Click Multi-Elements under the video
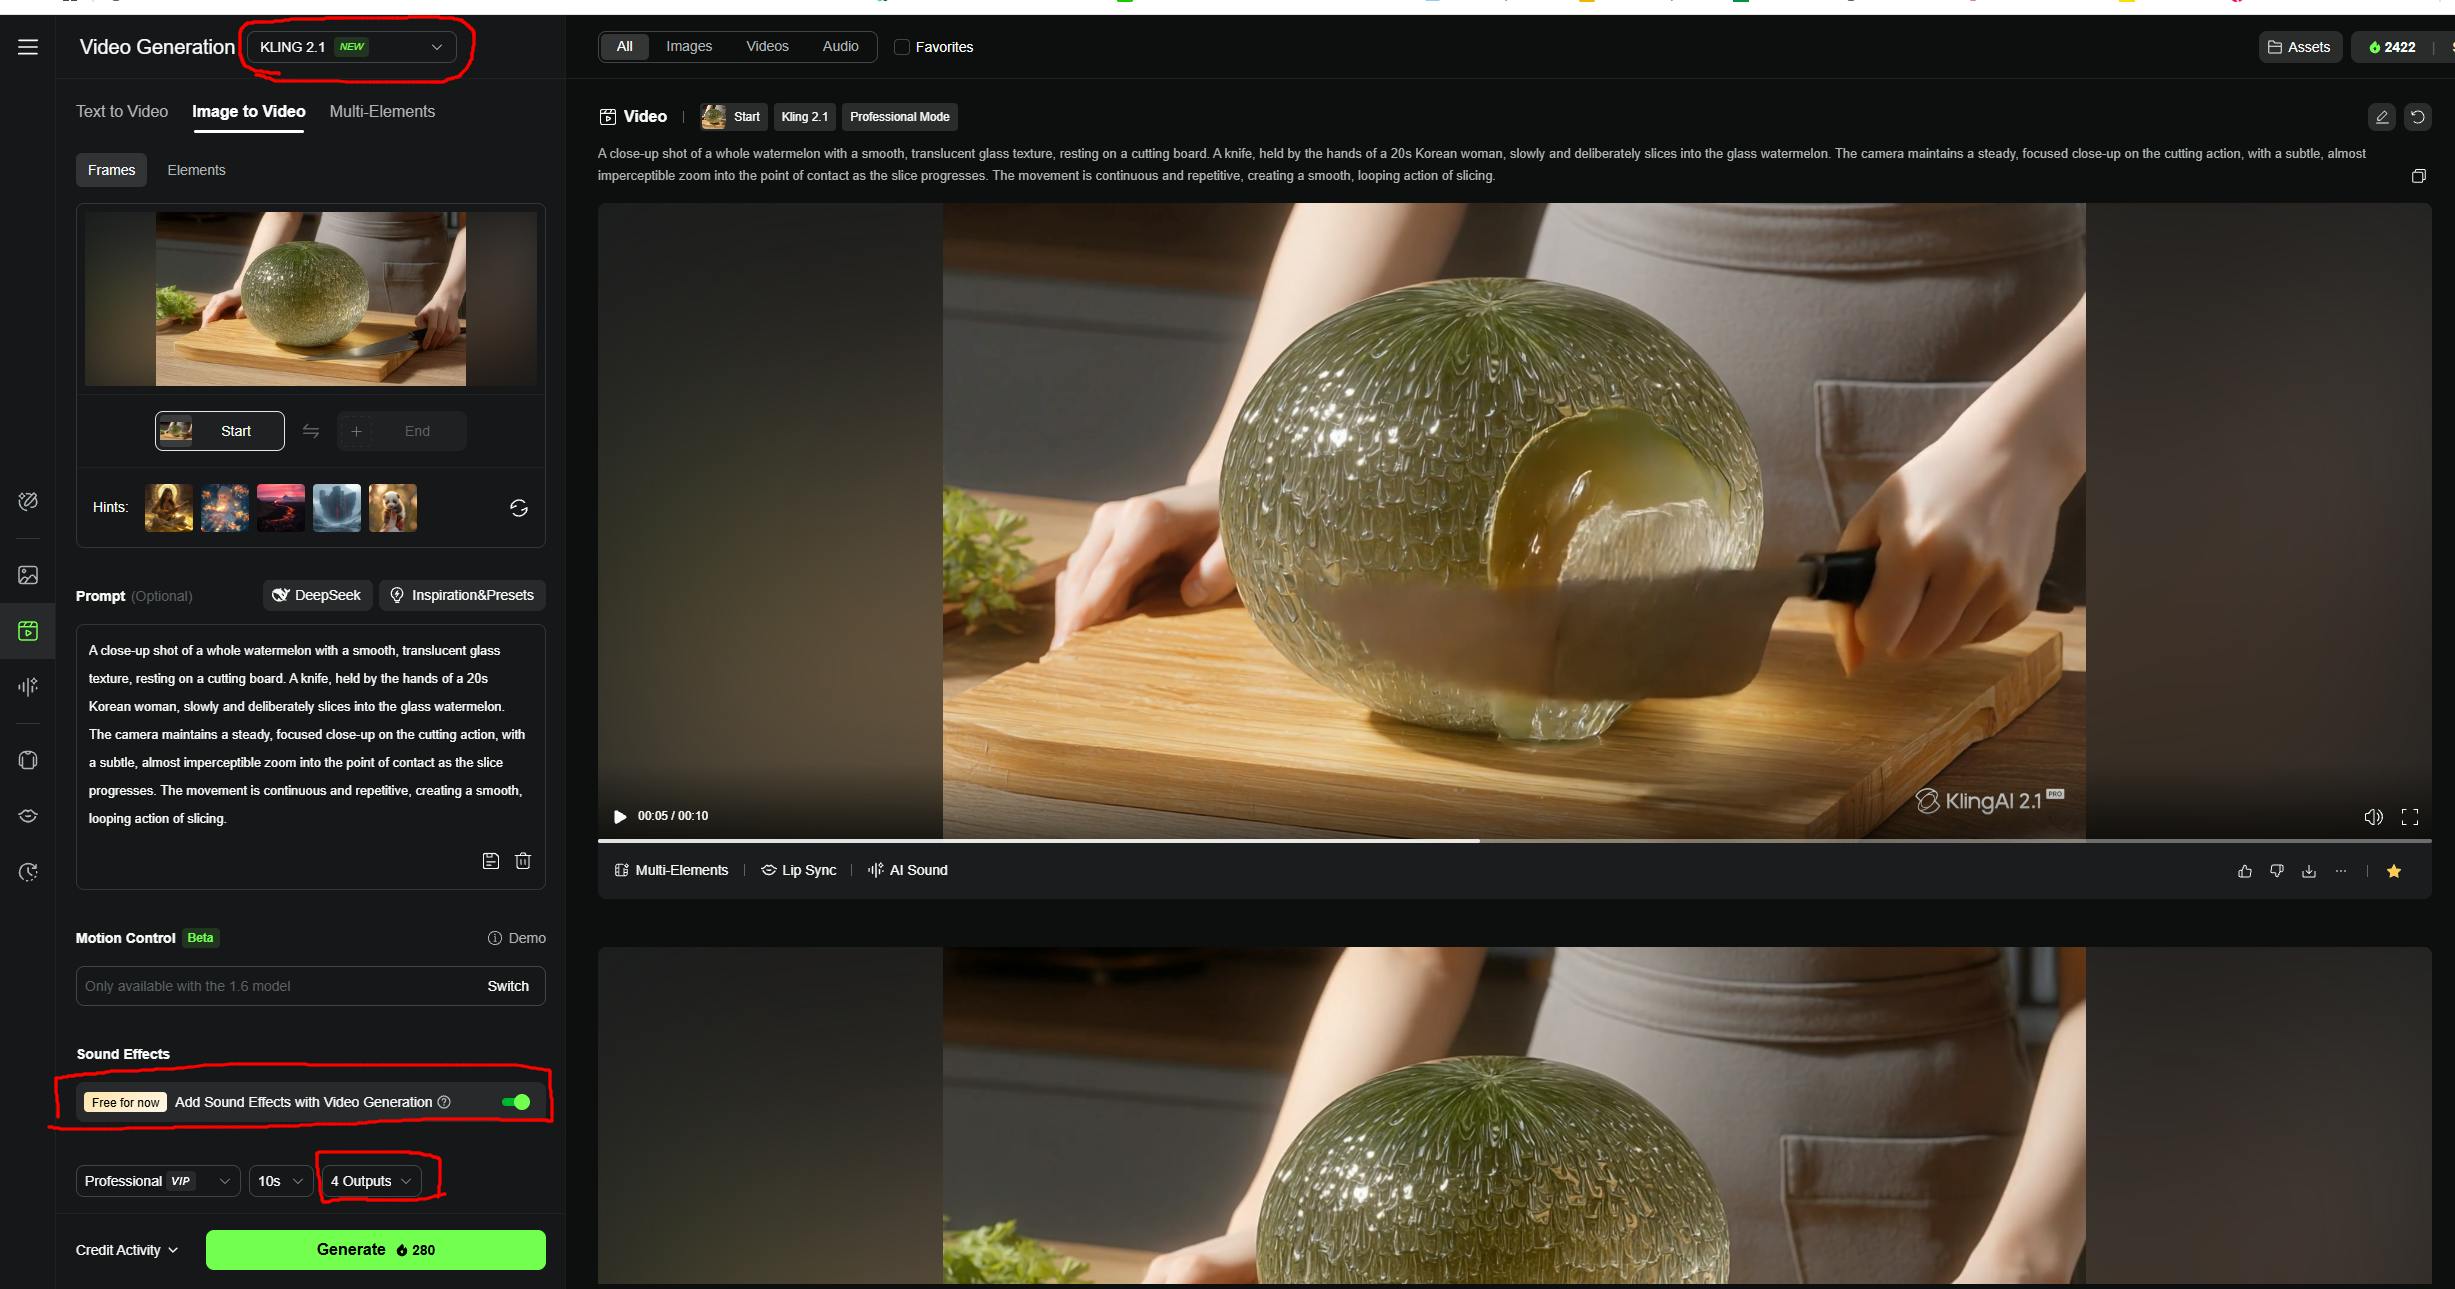The height and width of the screenshot is (1289, 2455). 672,870
